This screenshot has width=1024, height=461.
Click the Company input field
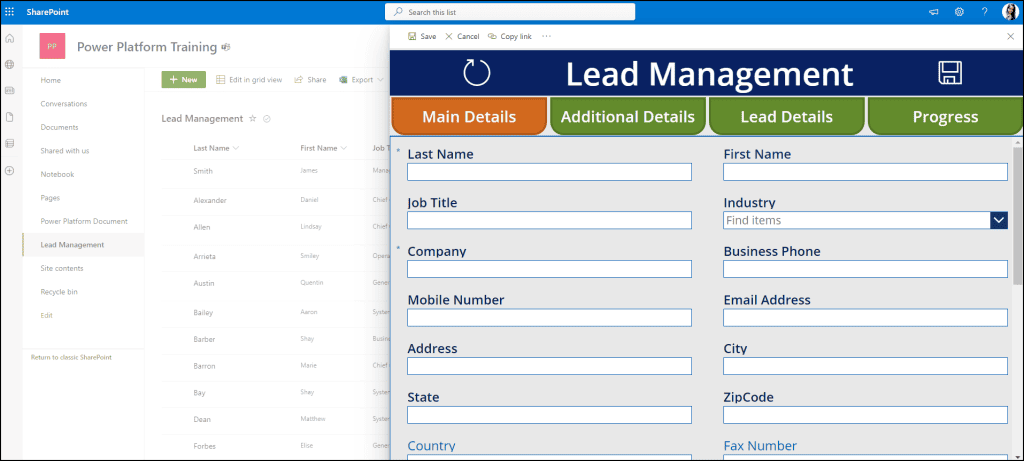coord(549,269)
